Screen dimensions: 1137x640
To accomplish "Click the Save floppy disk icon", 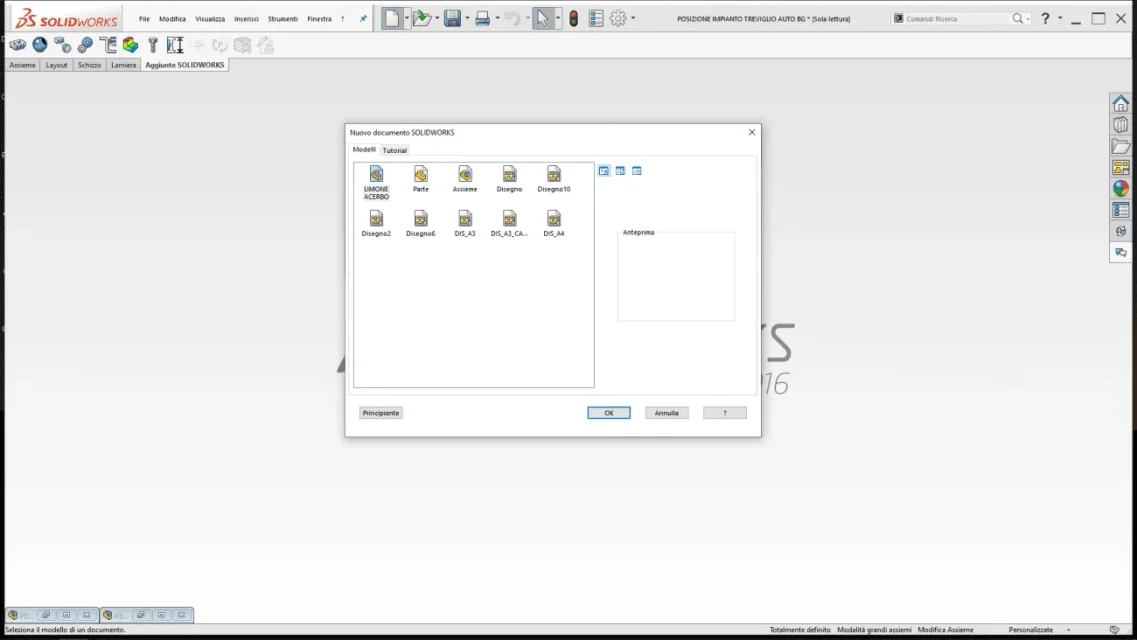I will tap(452, 18).
